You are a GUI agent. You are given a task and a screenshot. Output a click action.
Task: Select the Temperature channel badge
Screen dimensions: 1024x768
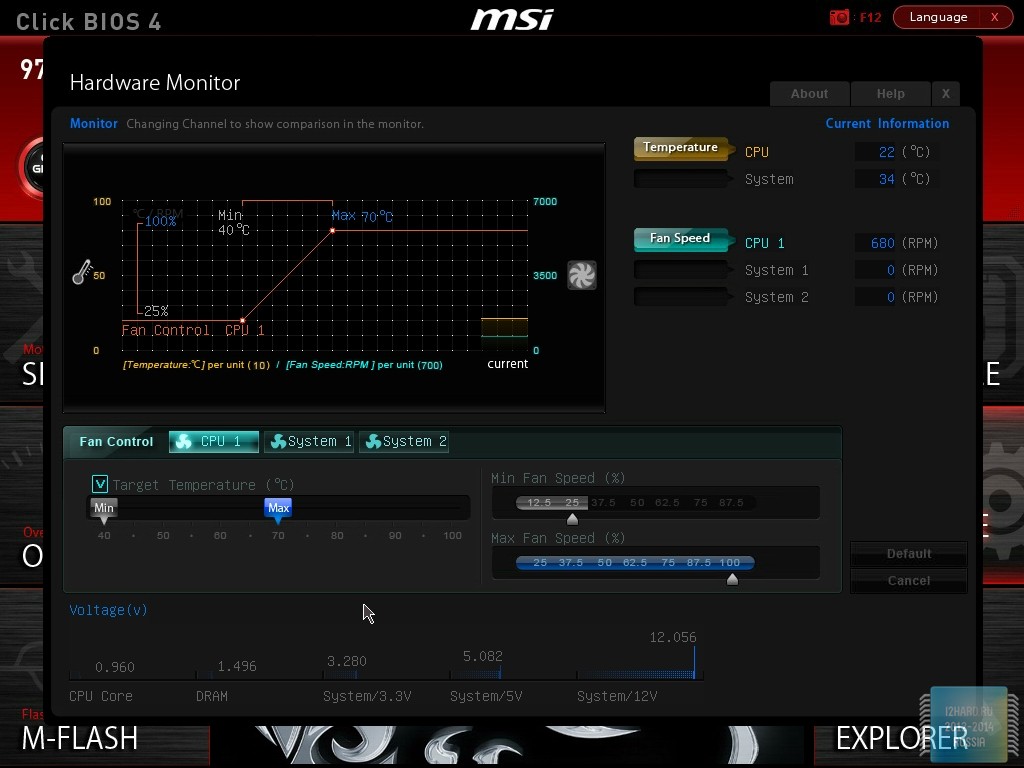[681, 148]
